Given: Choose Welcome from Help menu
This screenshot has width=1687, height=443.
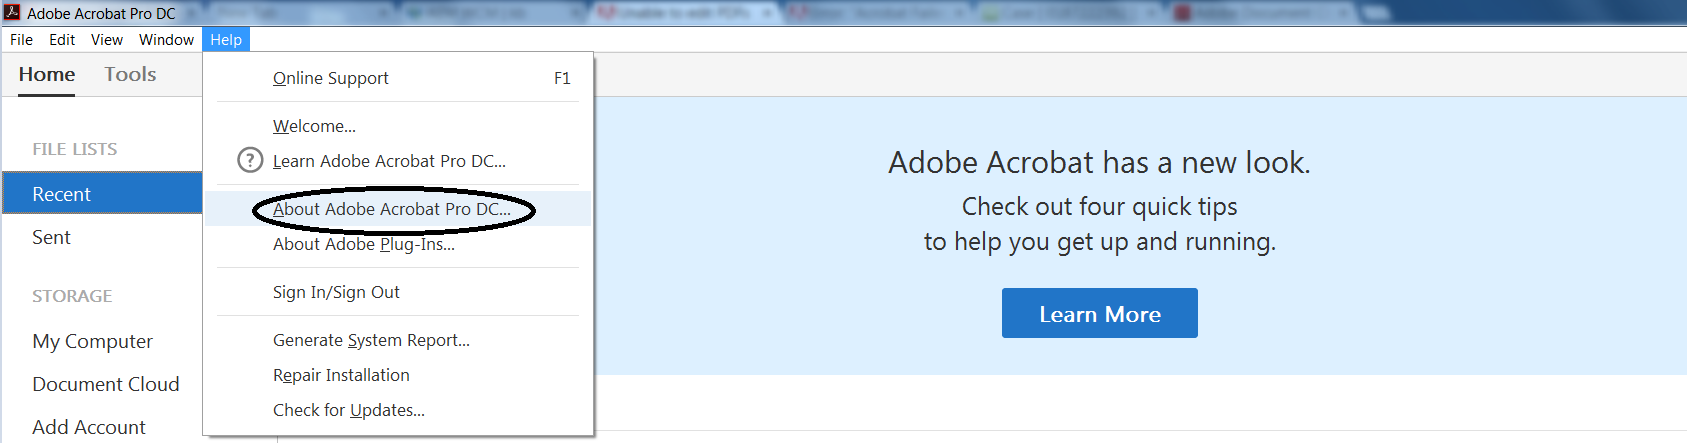Looking at the screenshot, I should click(x=314, y=126).
